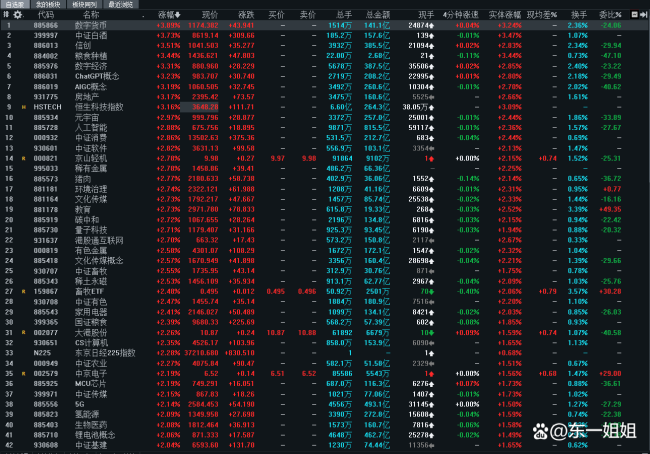
Task: Select the 京山轻机 row name
Action: 91,158
